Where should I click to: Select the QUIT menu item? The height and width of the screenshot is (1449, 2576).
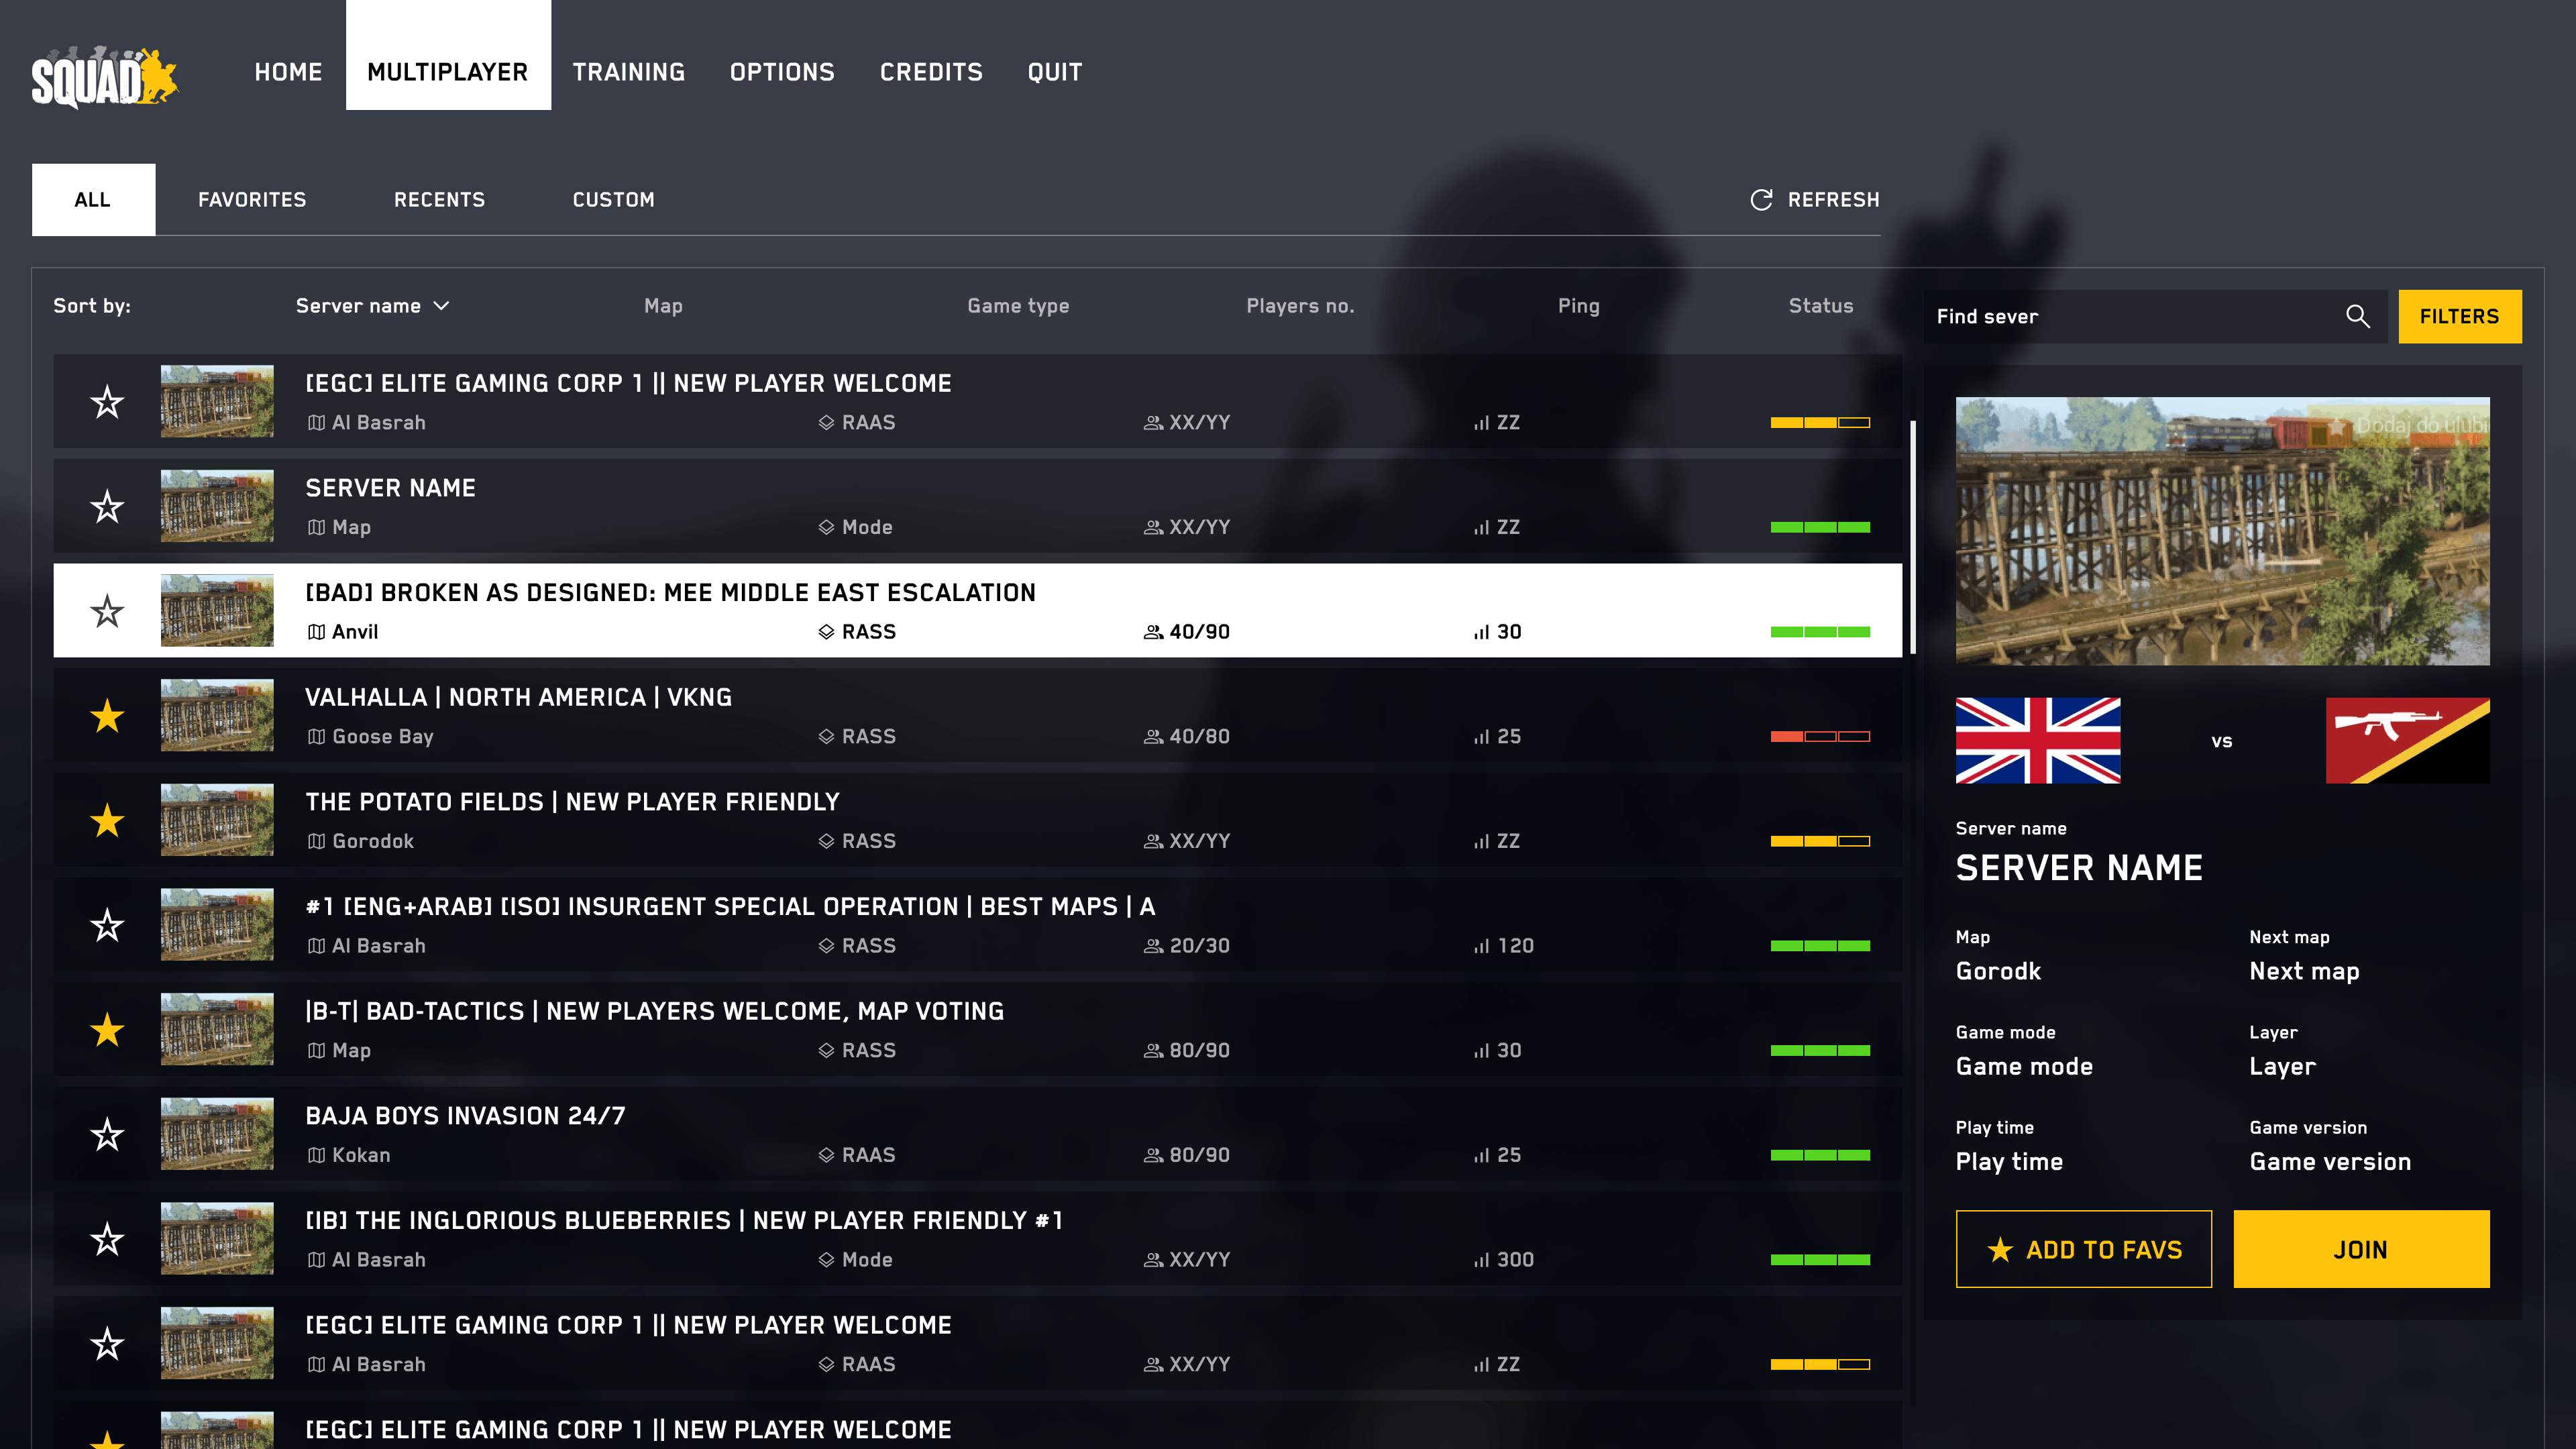(x=1055, y=72)
